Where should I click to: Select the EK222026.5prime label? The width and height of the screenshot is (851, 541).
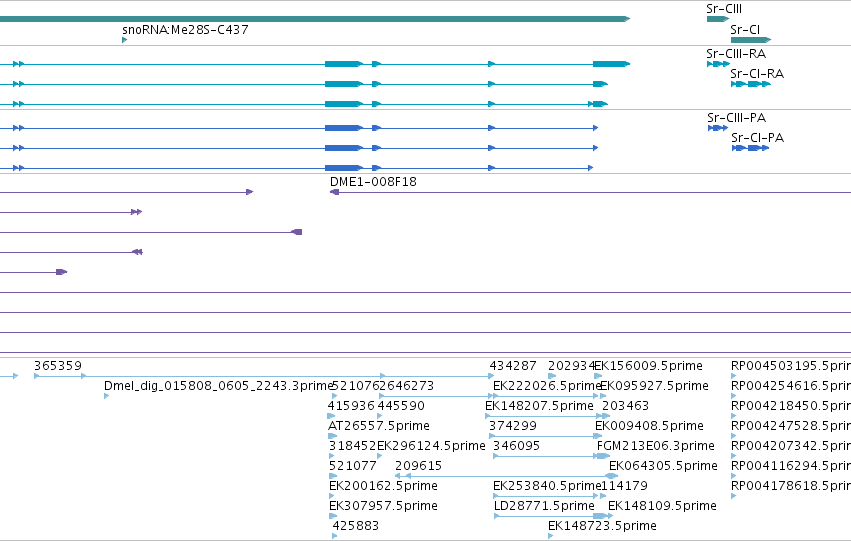[547, 386]
